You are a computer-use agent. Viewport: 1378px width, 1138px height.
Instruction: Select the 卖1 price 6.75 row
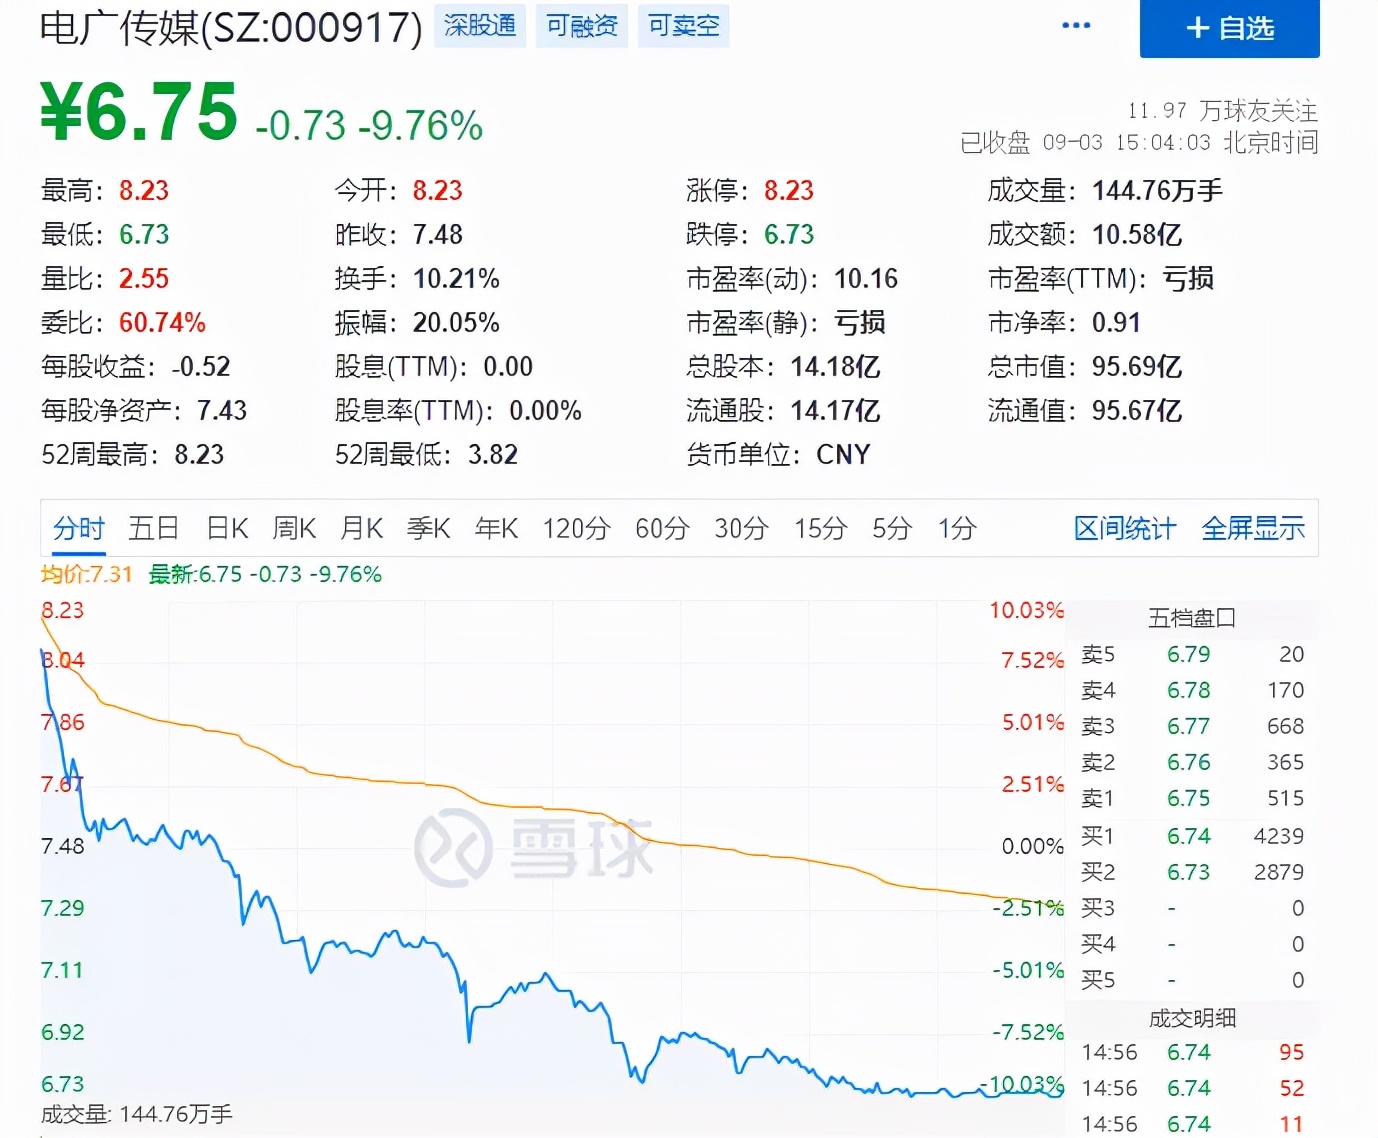(1189, 798)
